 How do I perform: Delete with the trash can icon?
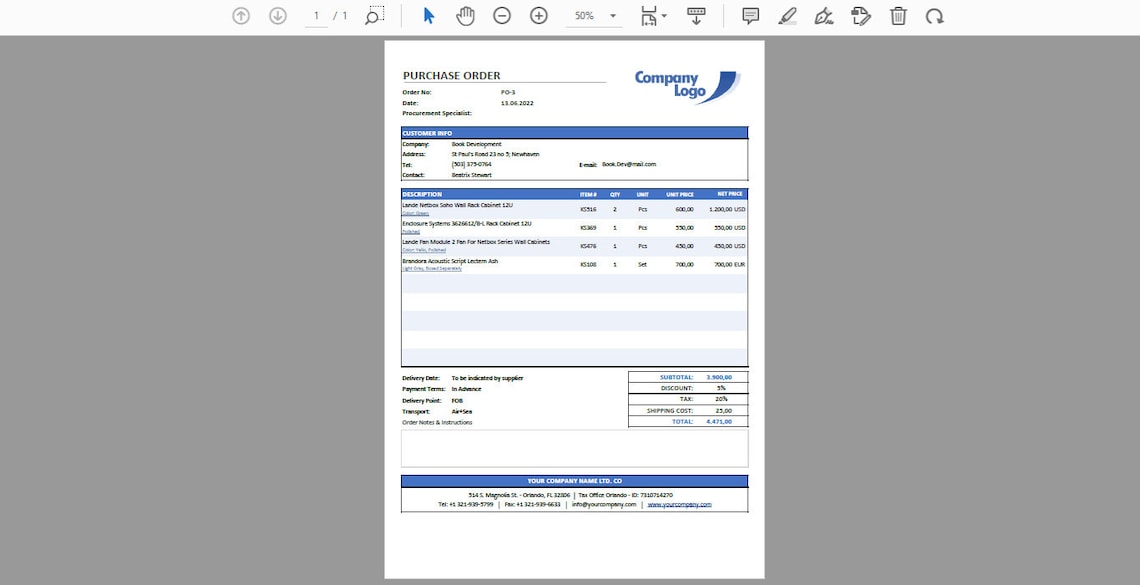pyautogui.click(x=899, y=16)
